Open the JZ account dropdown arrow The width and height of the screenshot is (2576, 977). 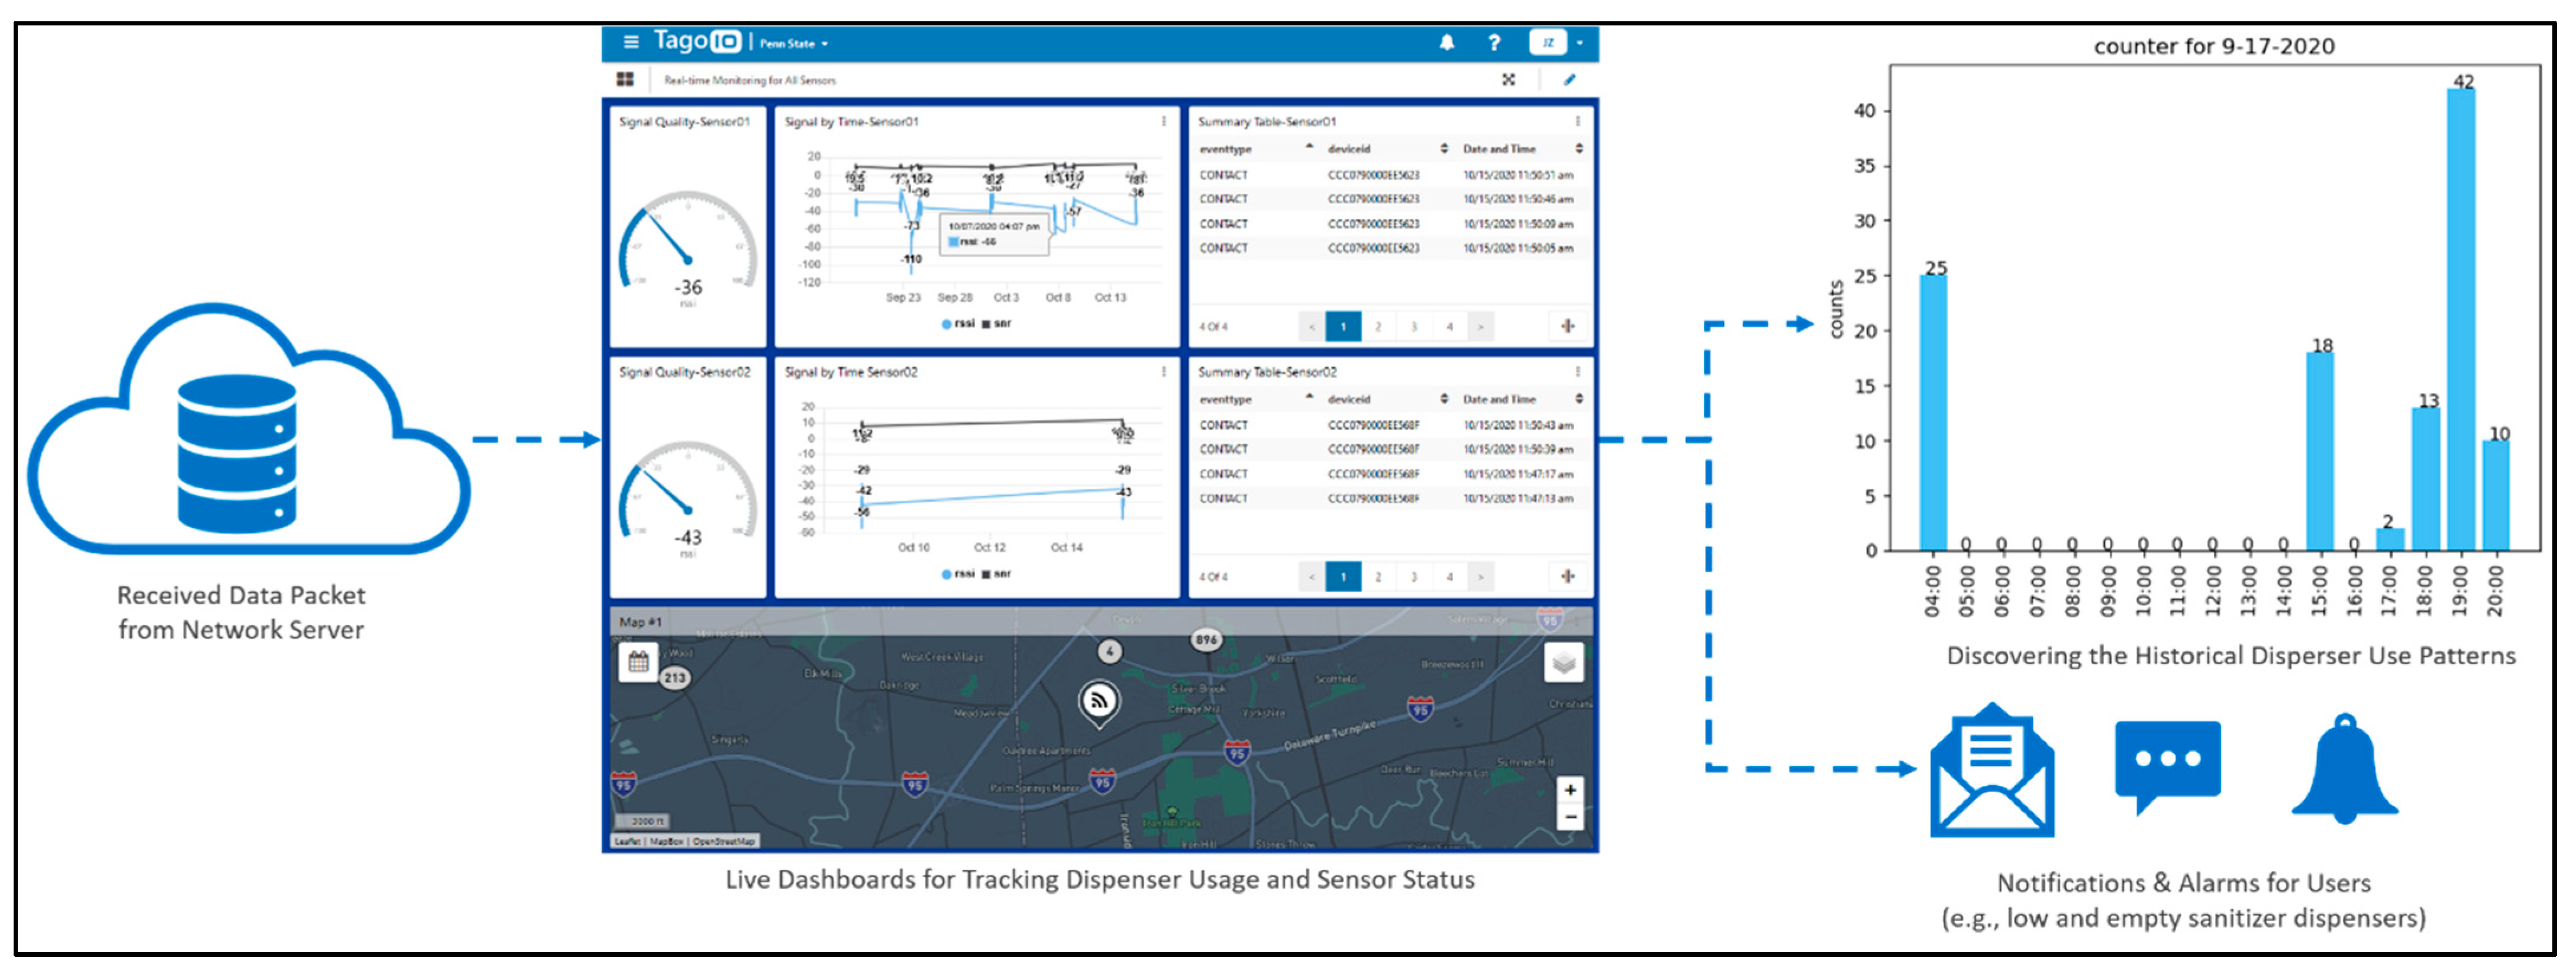[1580, 43]
